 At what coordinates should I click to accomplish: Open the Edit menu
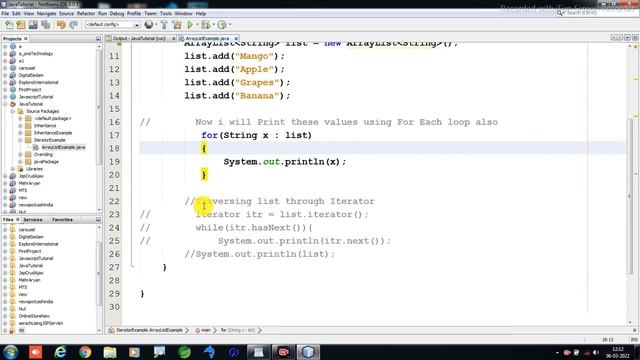(16, 13)
